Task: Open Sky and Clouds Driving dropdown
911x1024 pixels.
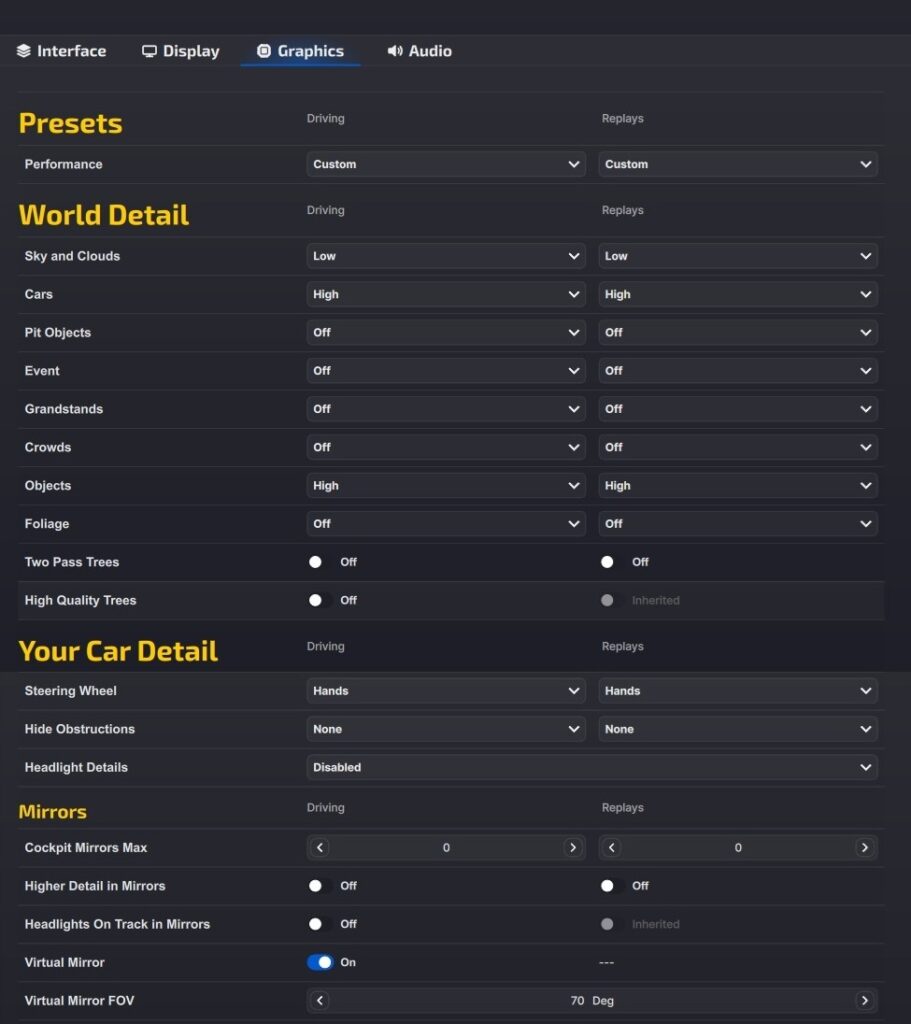Action: coord(446,256)
